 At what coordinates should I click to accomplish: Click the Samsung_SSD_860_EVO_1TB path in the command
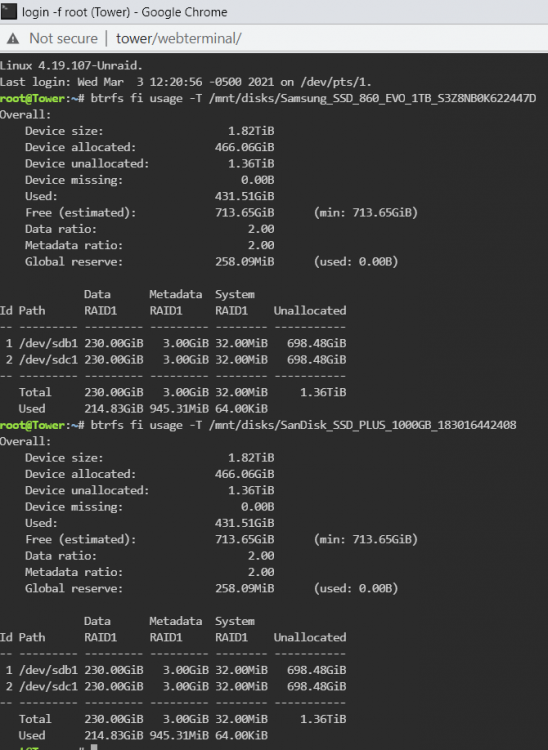click(373, 98)
